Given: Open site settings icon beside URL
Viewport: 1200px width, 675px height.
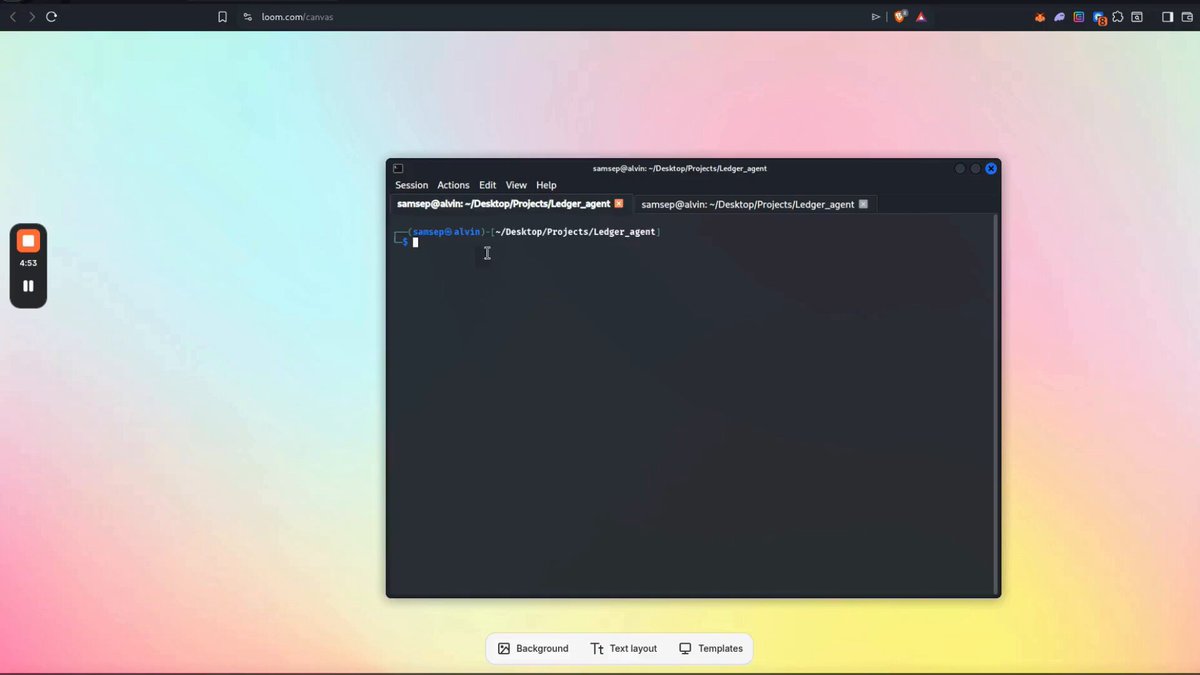Looking at the screenshot, I should (x=248, y=17).
